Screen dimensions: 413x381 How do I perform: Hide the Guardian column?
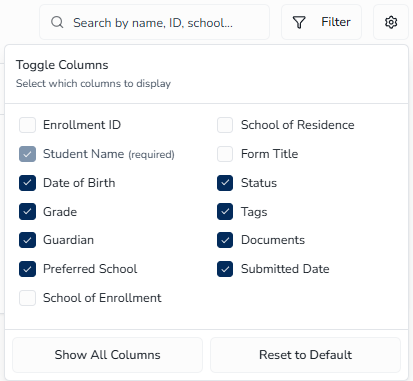click(27, 240)
